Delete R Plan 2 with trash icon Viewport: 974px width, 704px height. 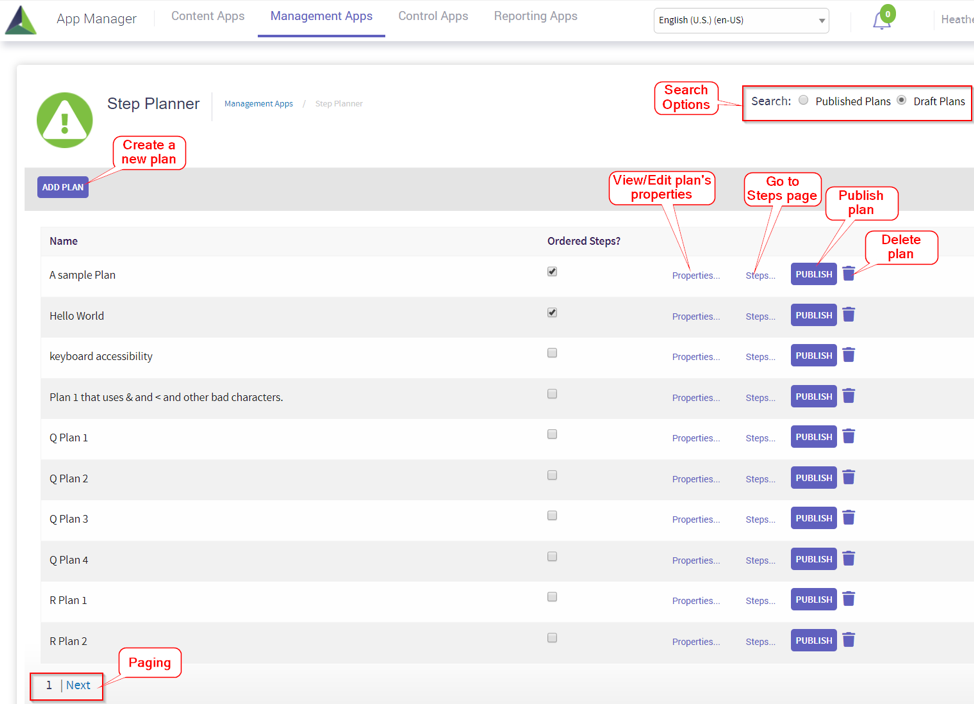click(x=848, y=640)
